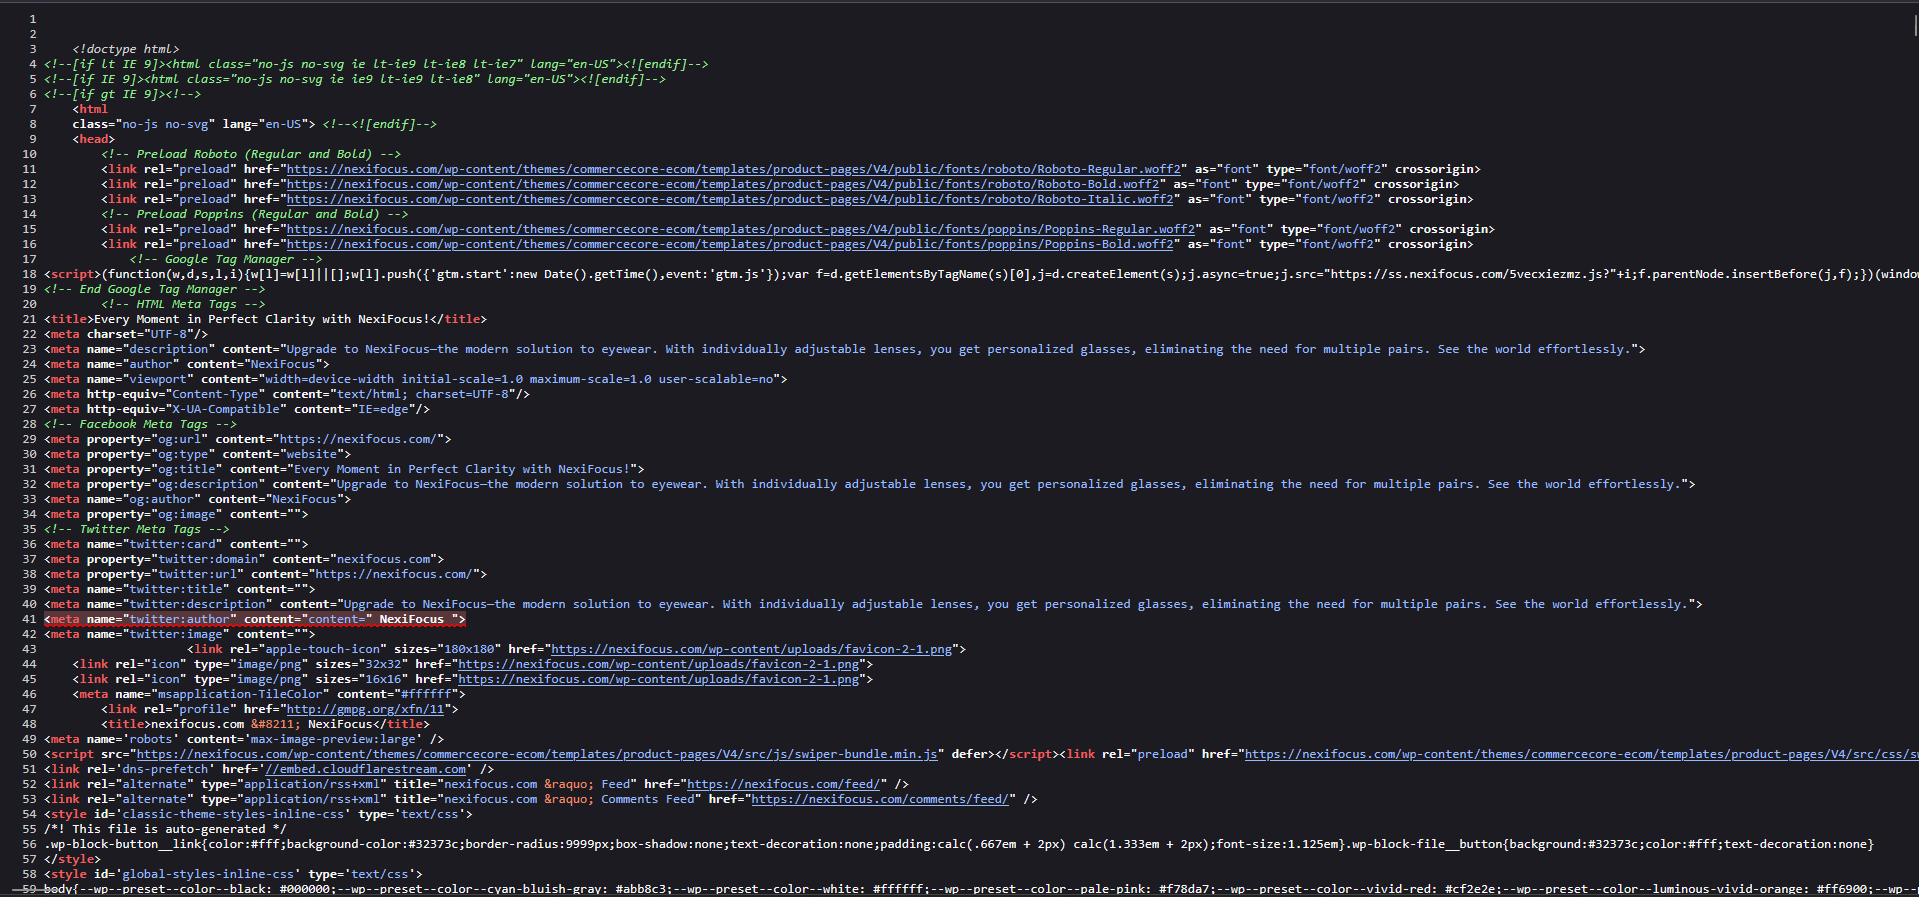This screenshot has height=897, width=1919.
Task: Open the 16x16 icon favicon link
Action: 658,679
